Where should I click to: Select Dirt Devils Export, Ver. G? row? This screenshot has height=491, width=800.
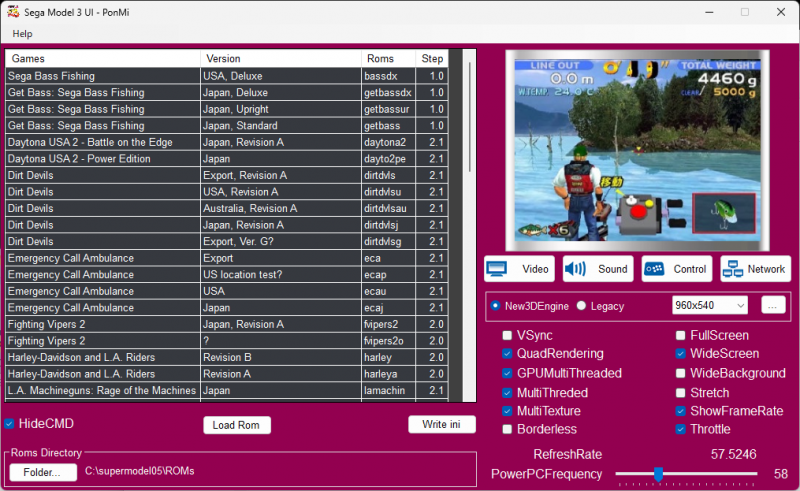227,241
